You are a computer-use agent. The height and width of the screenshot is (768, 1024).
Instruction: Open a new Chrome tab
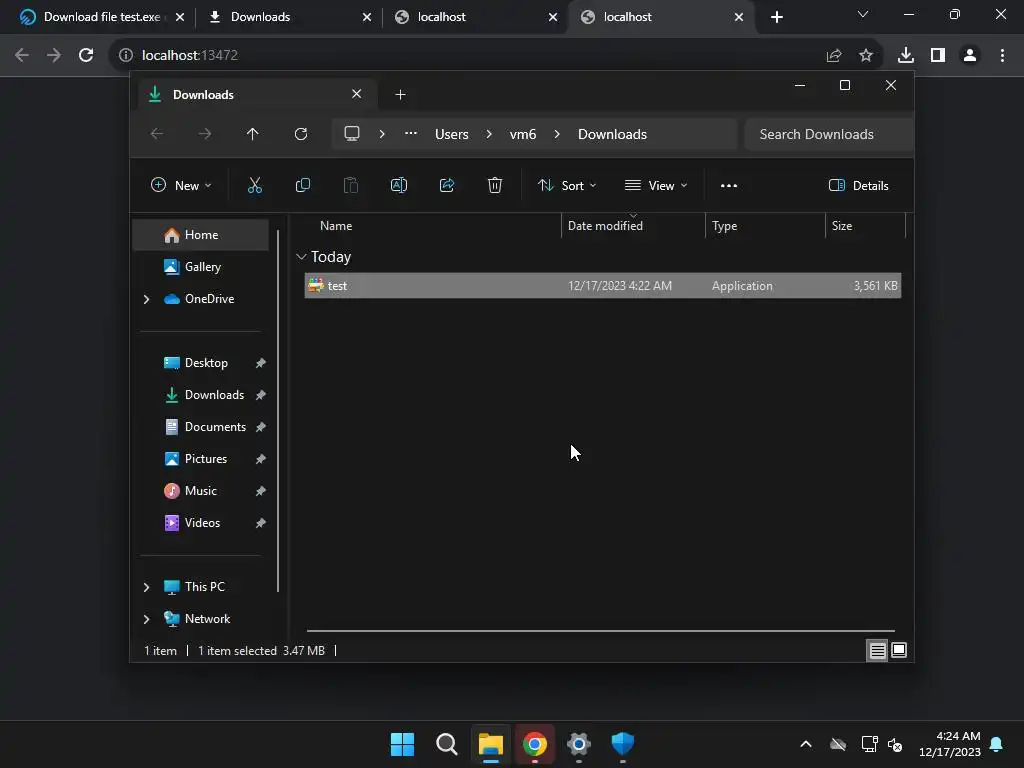click(x=776, y=17)
